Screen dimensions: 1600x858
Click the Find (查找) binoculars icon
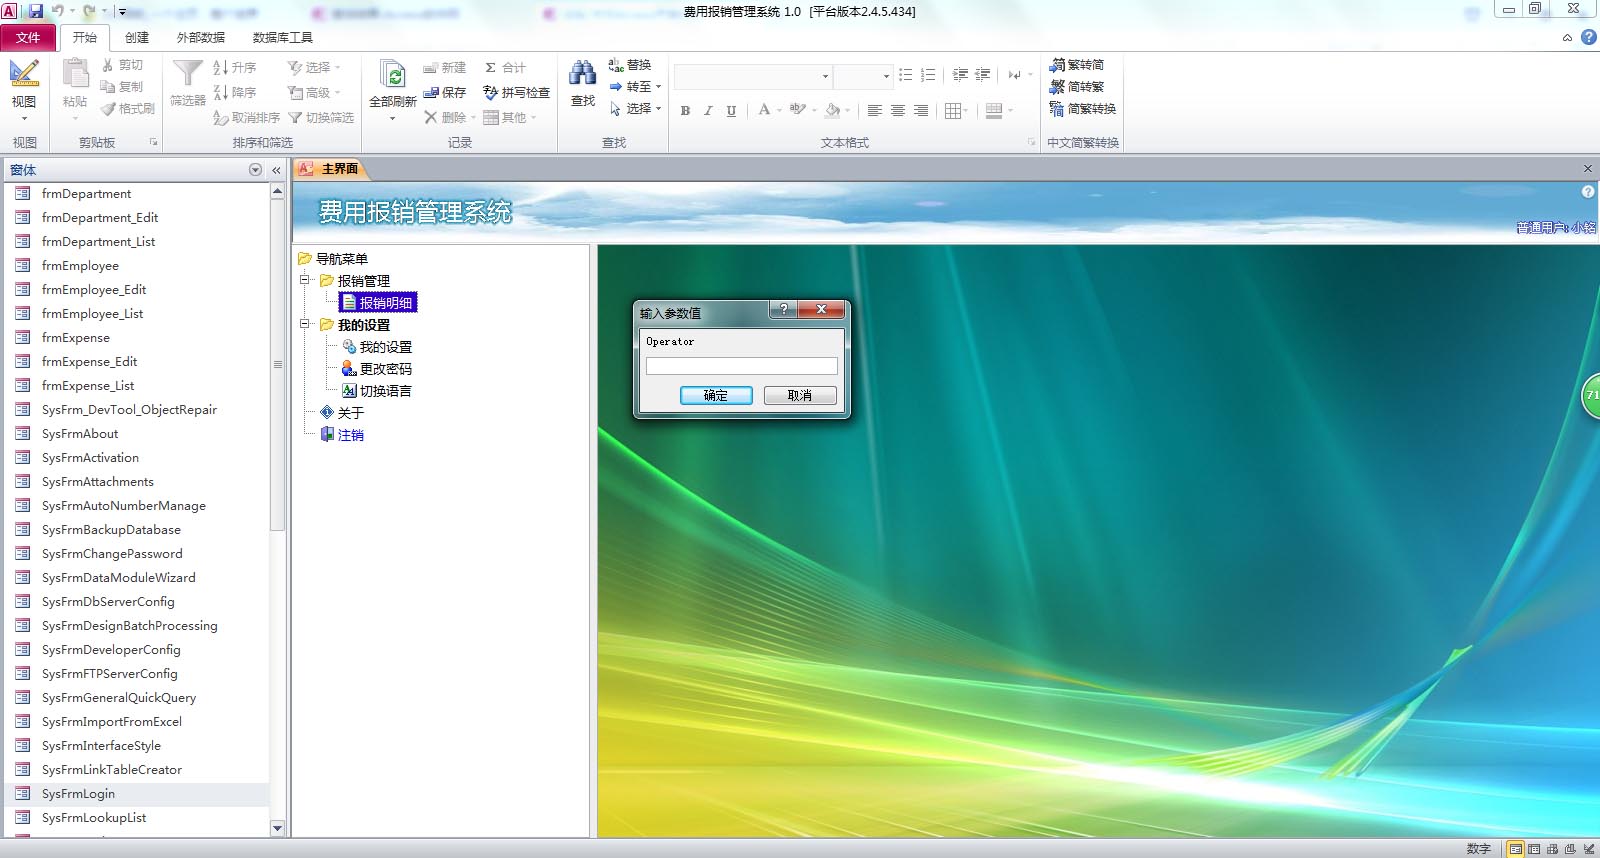click(x=583, y=73)
